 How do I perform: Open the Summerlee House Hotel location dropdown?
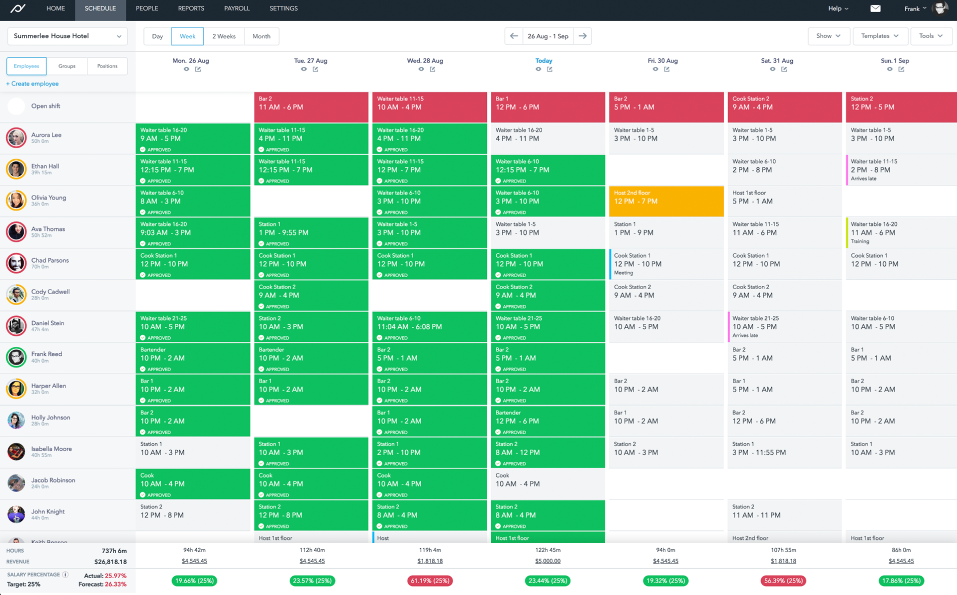point(67,36)
